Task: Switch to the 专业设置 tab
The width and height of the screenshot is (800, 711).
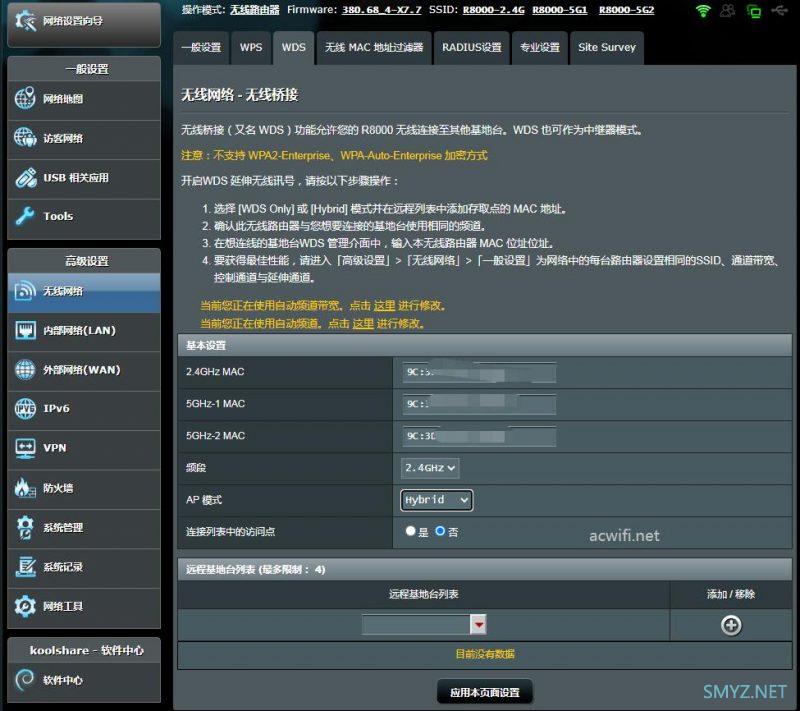Action: (x=540, y=47)
